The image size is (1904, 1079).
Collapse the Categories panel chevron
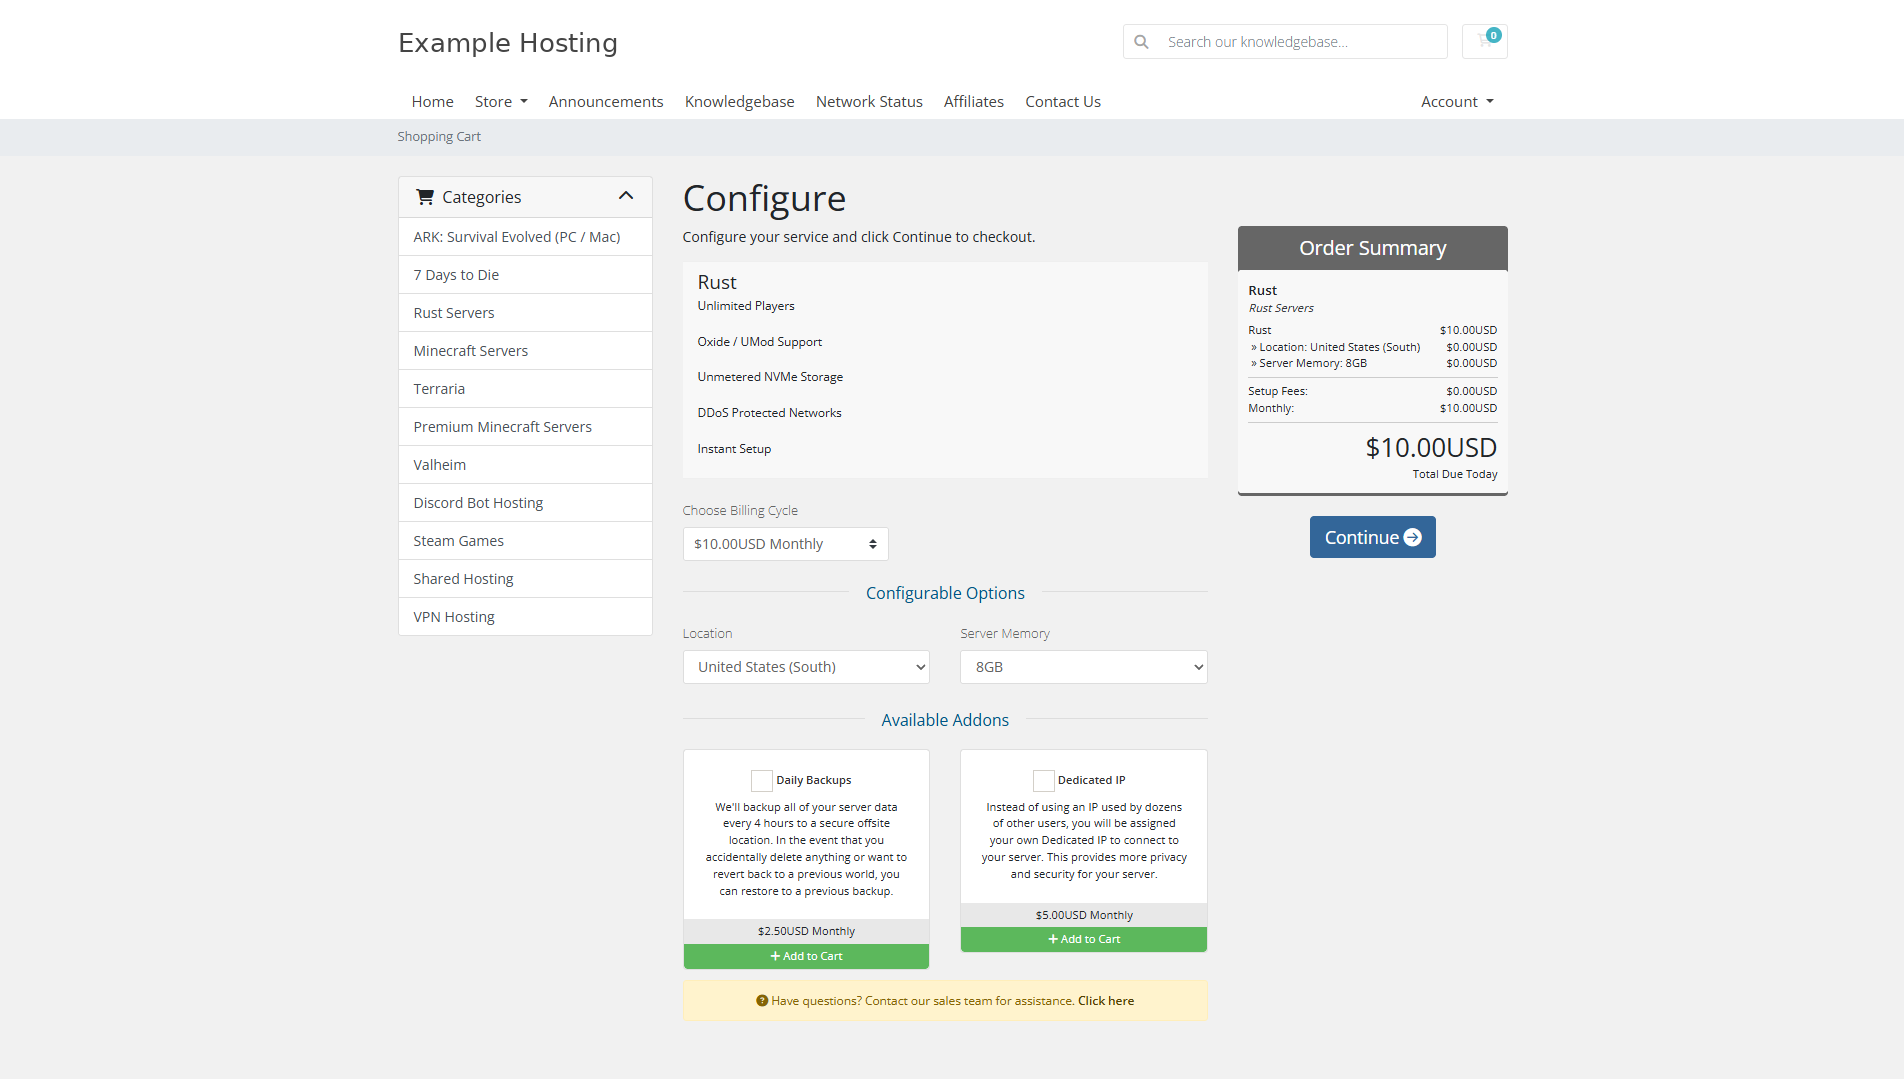[626, 196]
